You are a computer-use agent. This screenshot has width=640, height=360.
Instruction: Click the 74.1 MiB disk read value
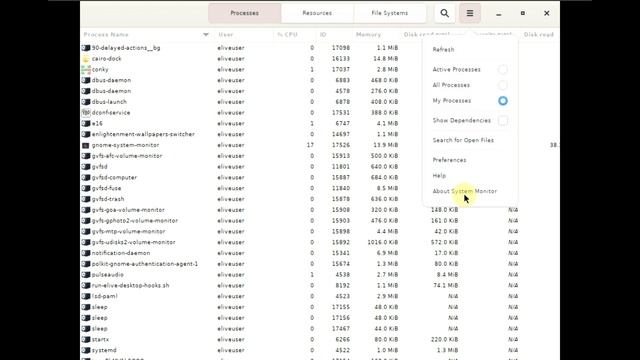pyautogui.click(x=446, y=285)
